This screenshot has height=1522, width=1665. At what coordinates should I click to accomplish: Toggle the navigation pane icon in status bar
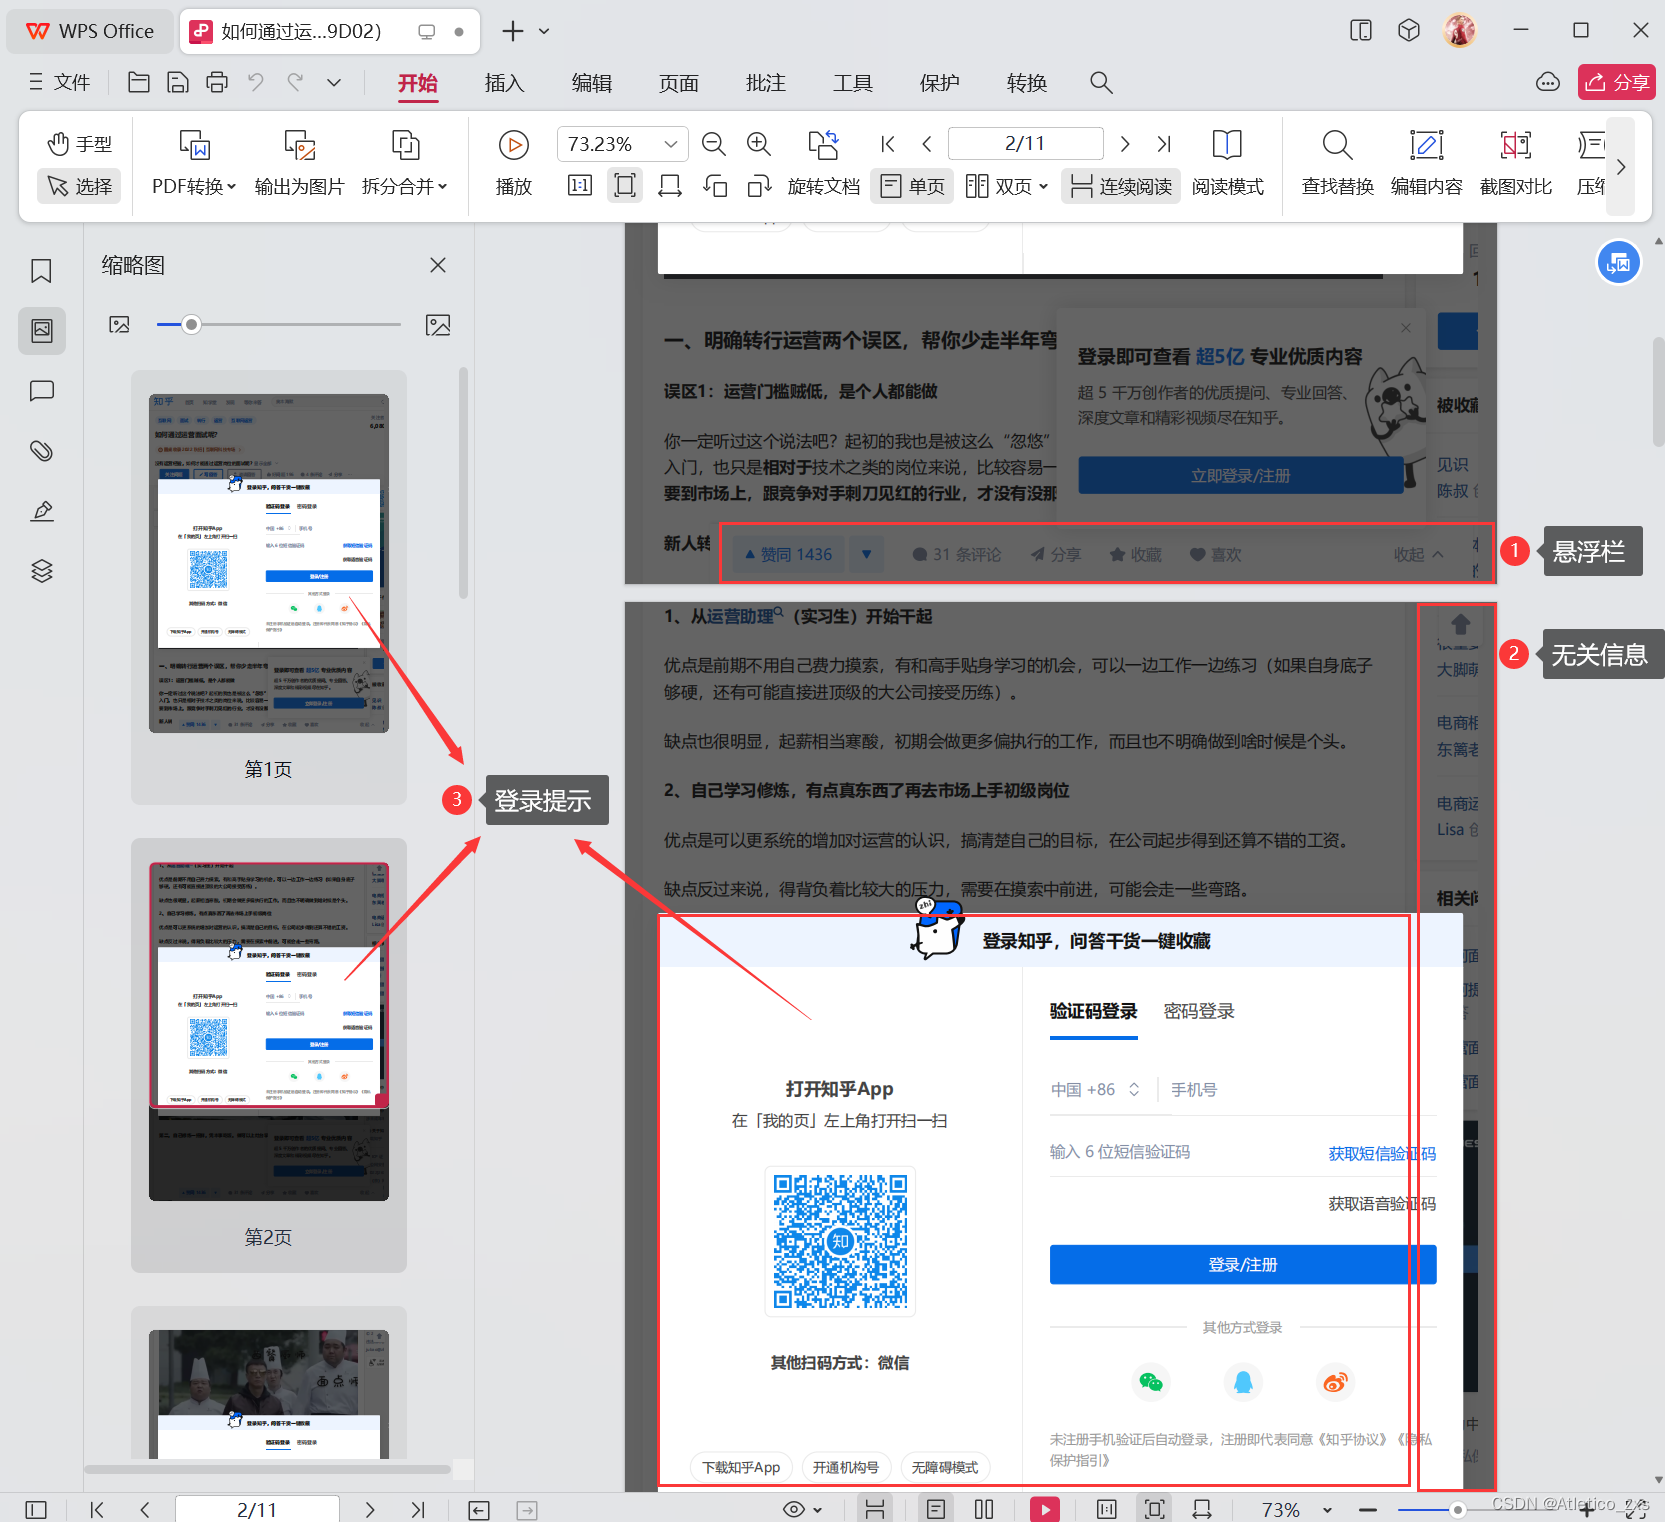pyautogui.click(x=36, y=1509)
